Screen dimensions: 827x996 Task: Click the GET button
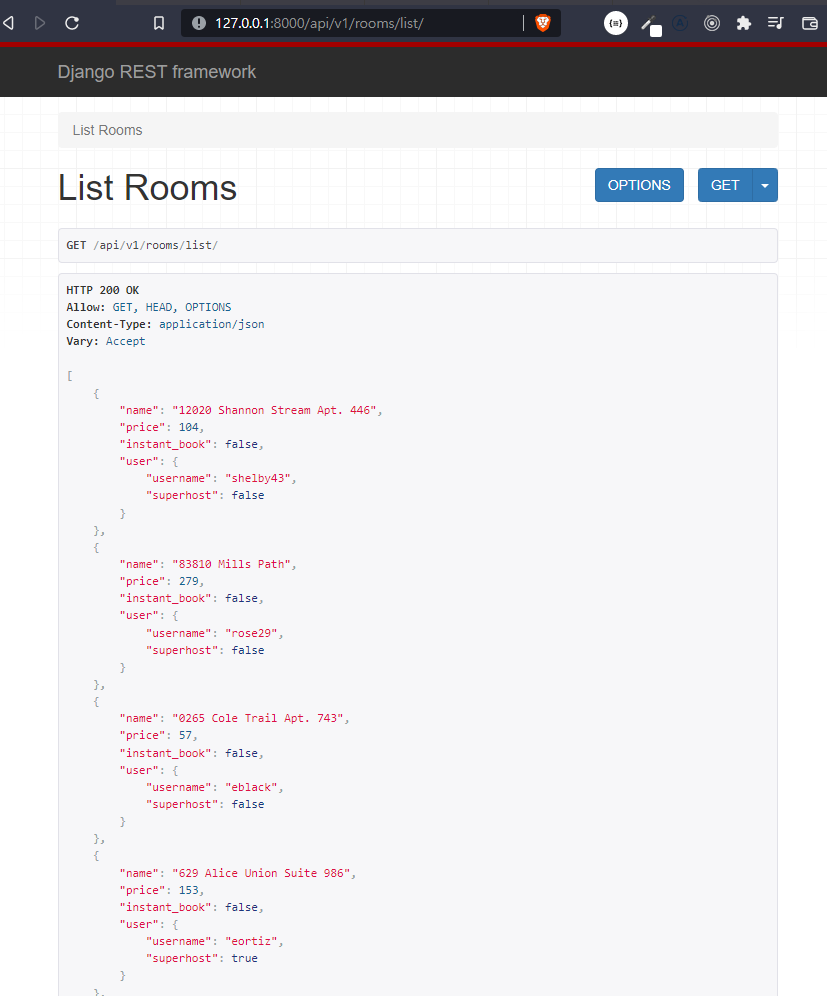725,185
